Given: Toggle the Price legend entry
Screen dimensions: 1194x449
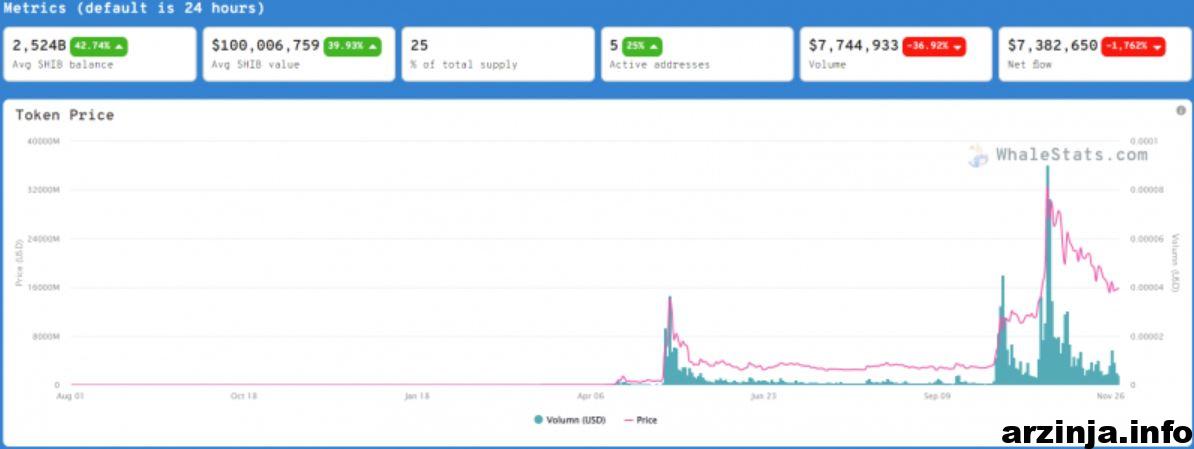Looking at the screenshot, I should click(x=640, y=420).
